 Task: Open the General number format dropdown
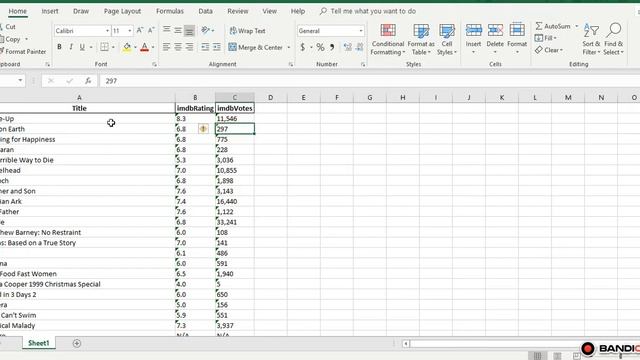coord(361,31)
